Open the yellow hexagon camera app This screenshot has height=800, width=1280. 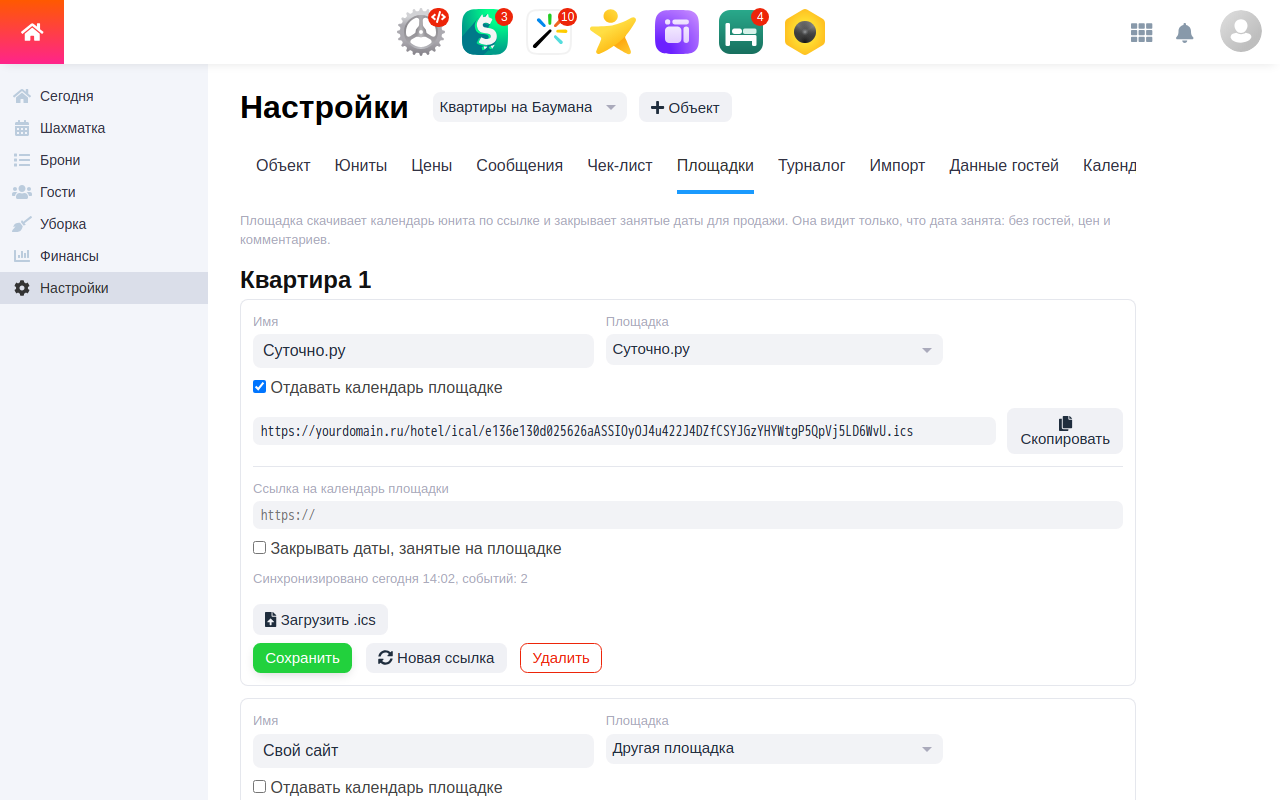click(x=805, y=32)
